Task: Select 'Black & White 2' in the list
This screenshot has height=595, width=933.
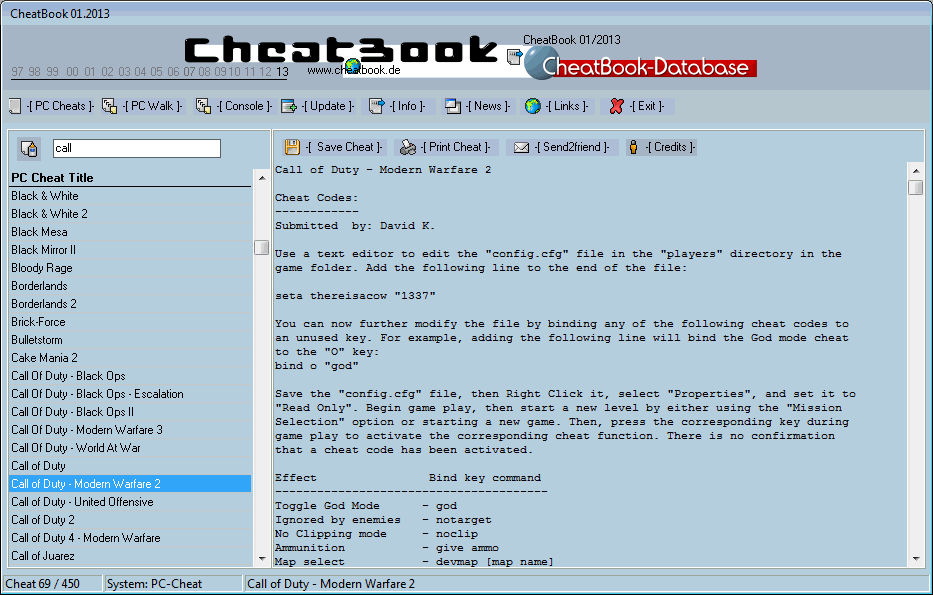Action: 130,214
